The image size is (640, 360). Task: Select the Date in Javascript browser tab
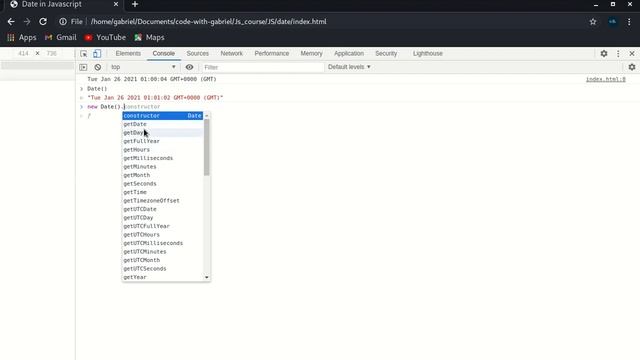(x=61, y=4)
